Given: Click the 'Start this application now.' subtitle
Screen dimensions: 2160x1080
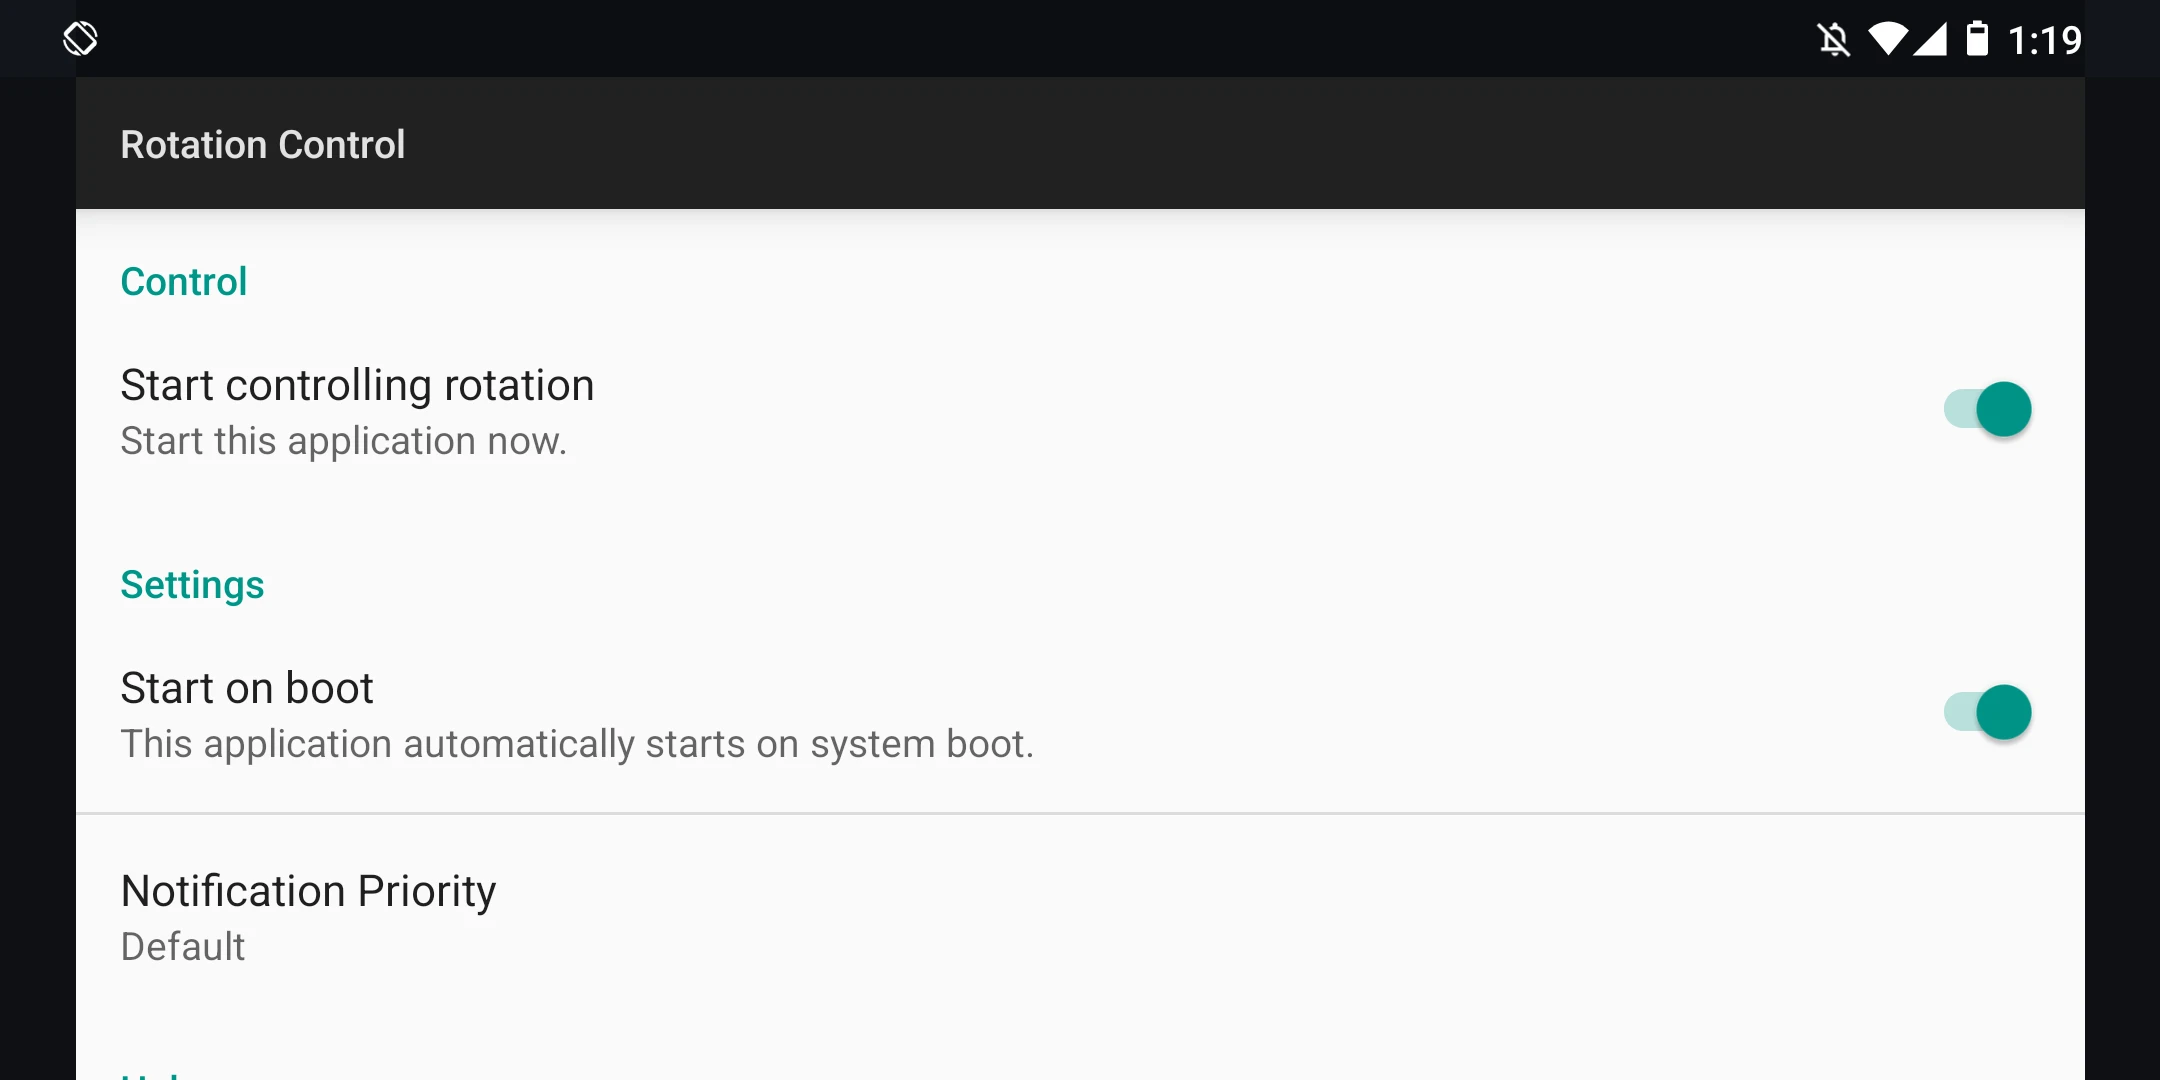Looking at the screenshot, I should pos(343,441).
